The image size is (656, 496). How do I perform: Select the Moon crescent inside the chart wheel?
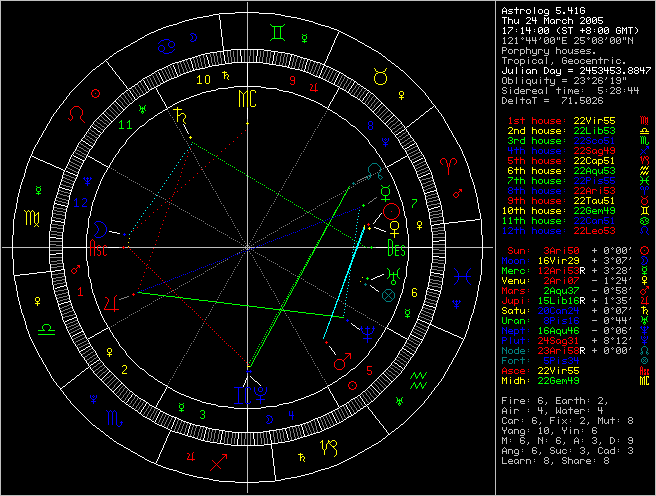(102, 227)
